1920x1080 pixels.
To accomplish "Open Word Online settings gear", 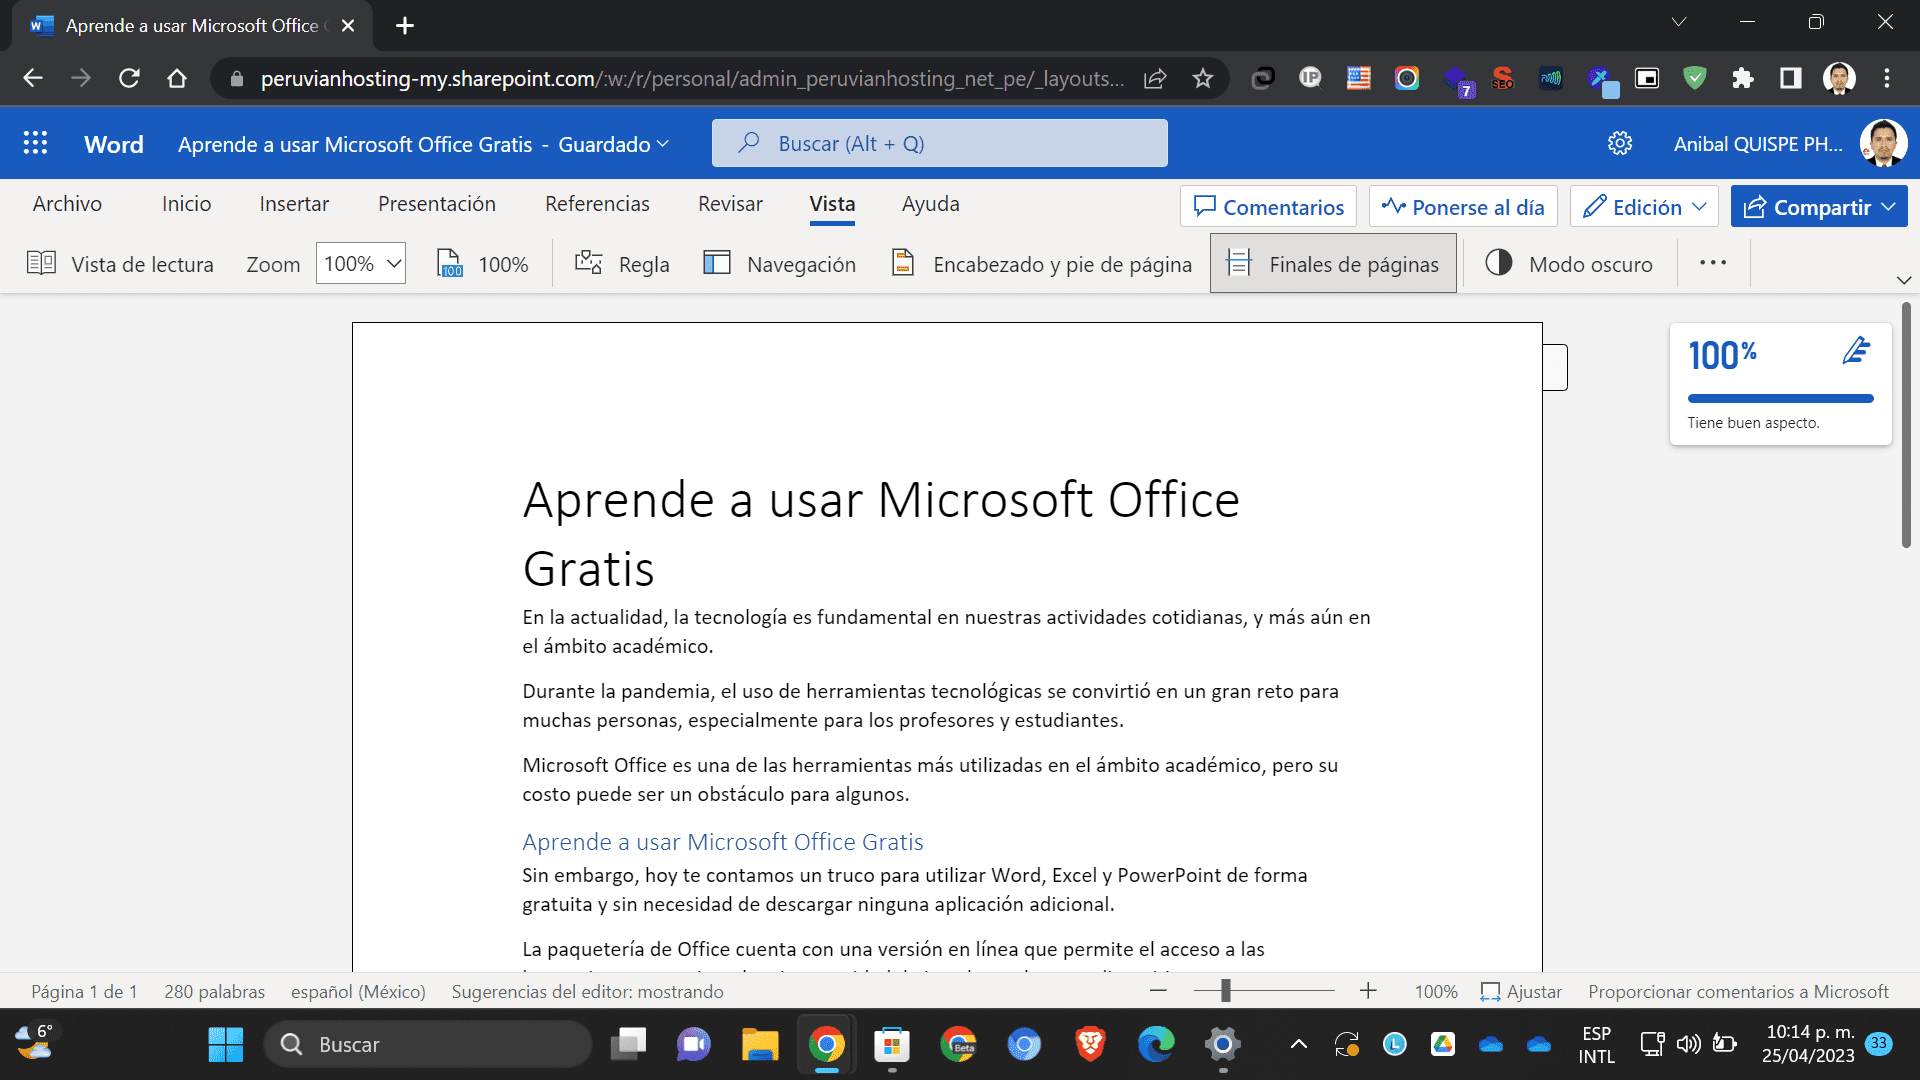I will (x=1620, y=142).
